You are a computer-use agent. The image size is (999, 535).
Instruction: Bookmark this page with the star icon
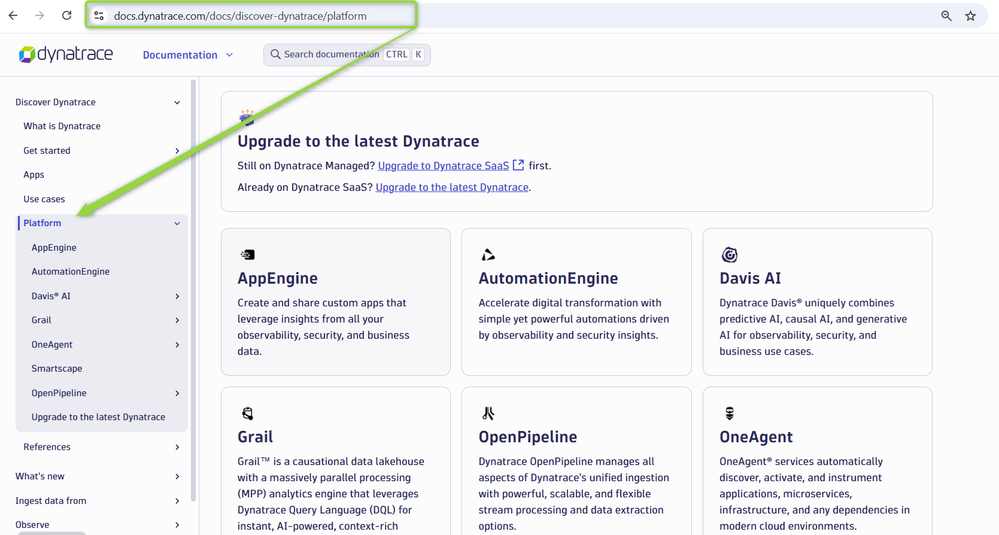coord(970,16)
